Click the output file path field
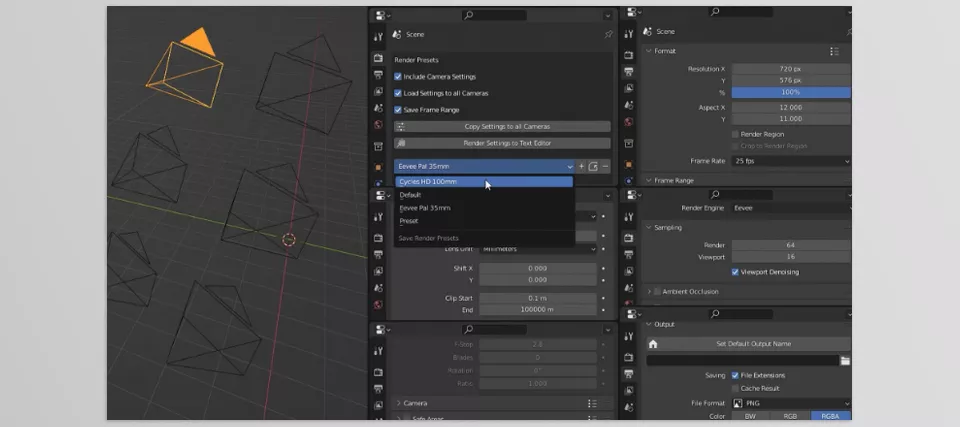The image size is (960, 427). point(743,361)
